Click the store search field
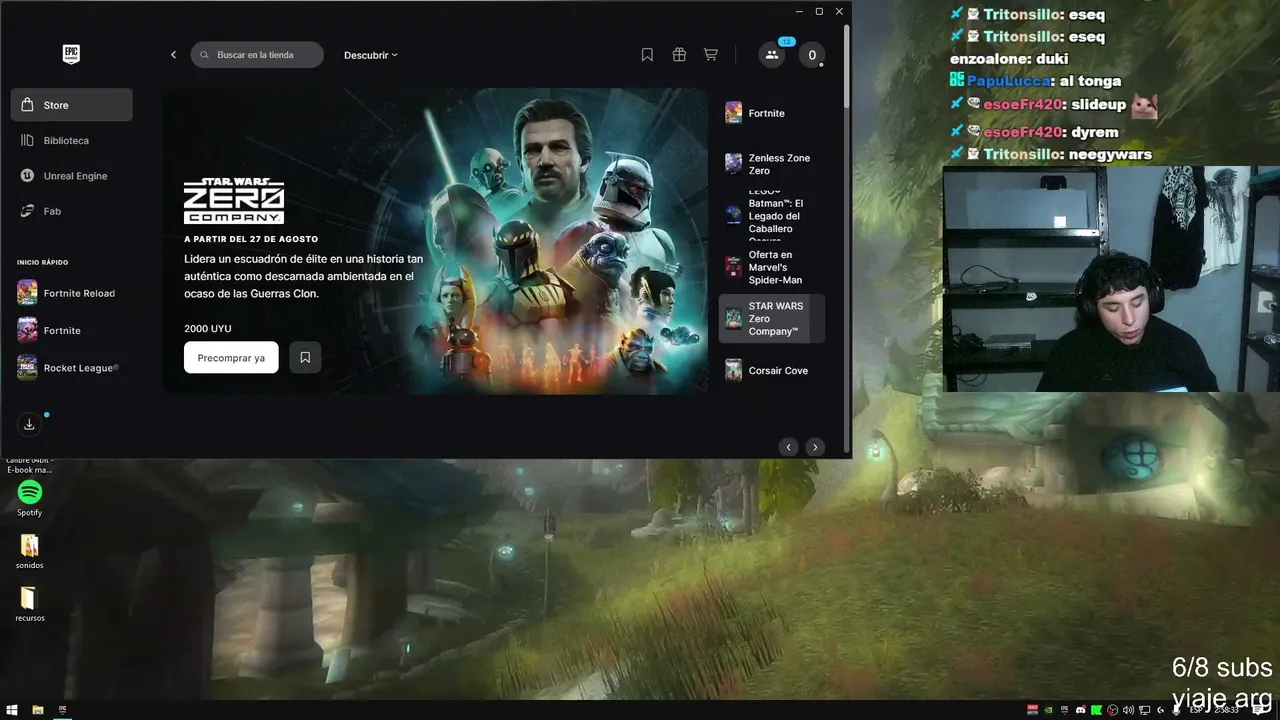This screenshot has width=1280, height=720. [257, 55]
